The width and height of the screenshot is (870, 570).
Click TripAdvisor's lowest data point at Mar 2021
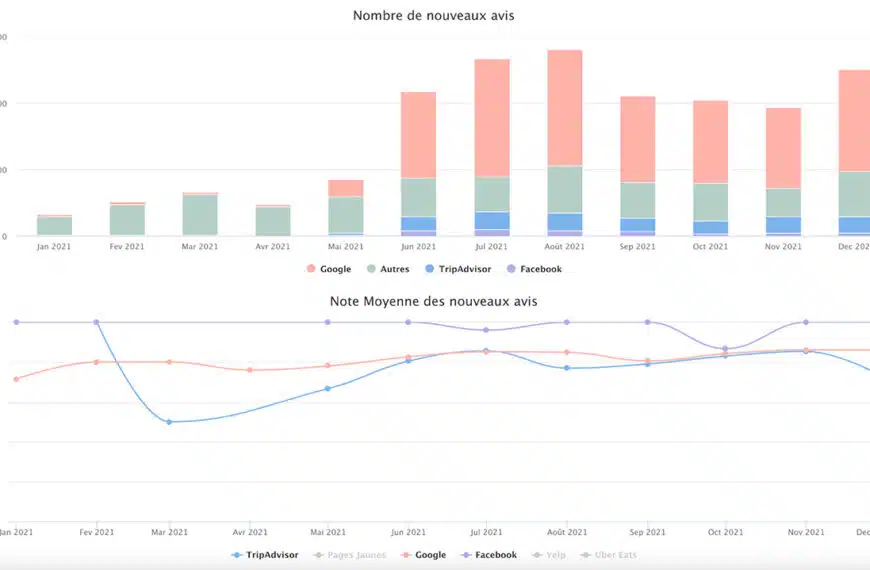[x=169, y=422]
